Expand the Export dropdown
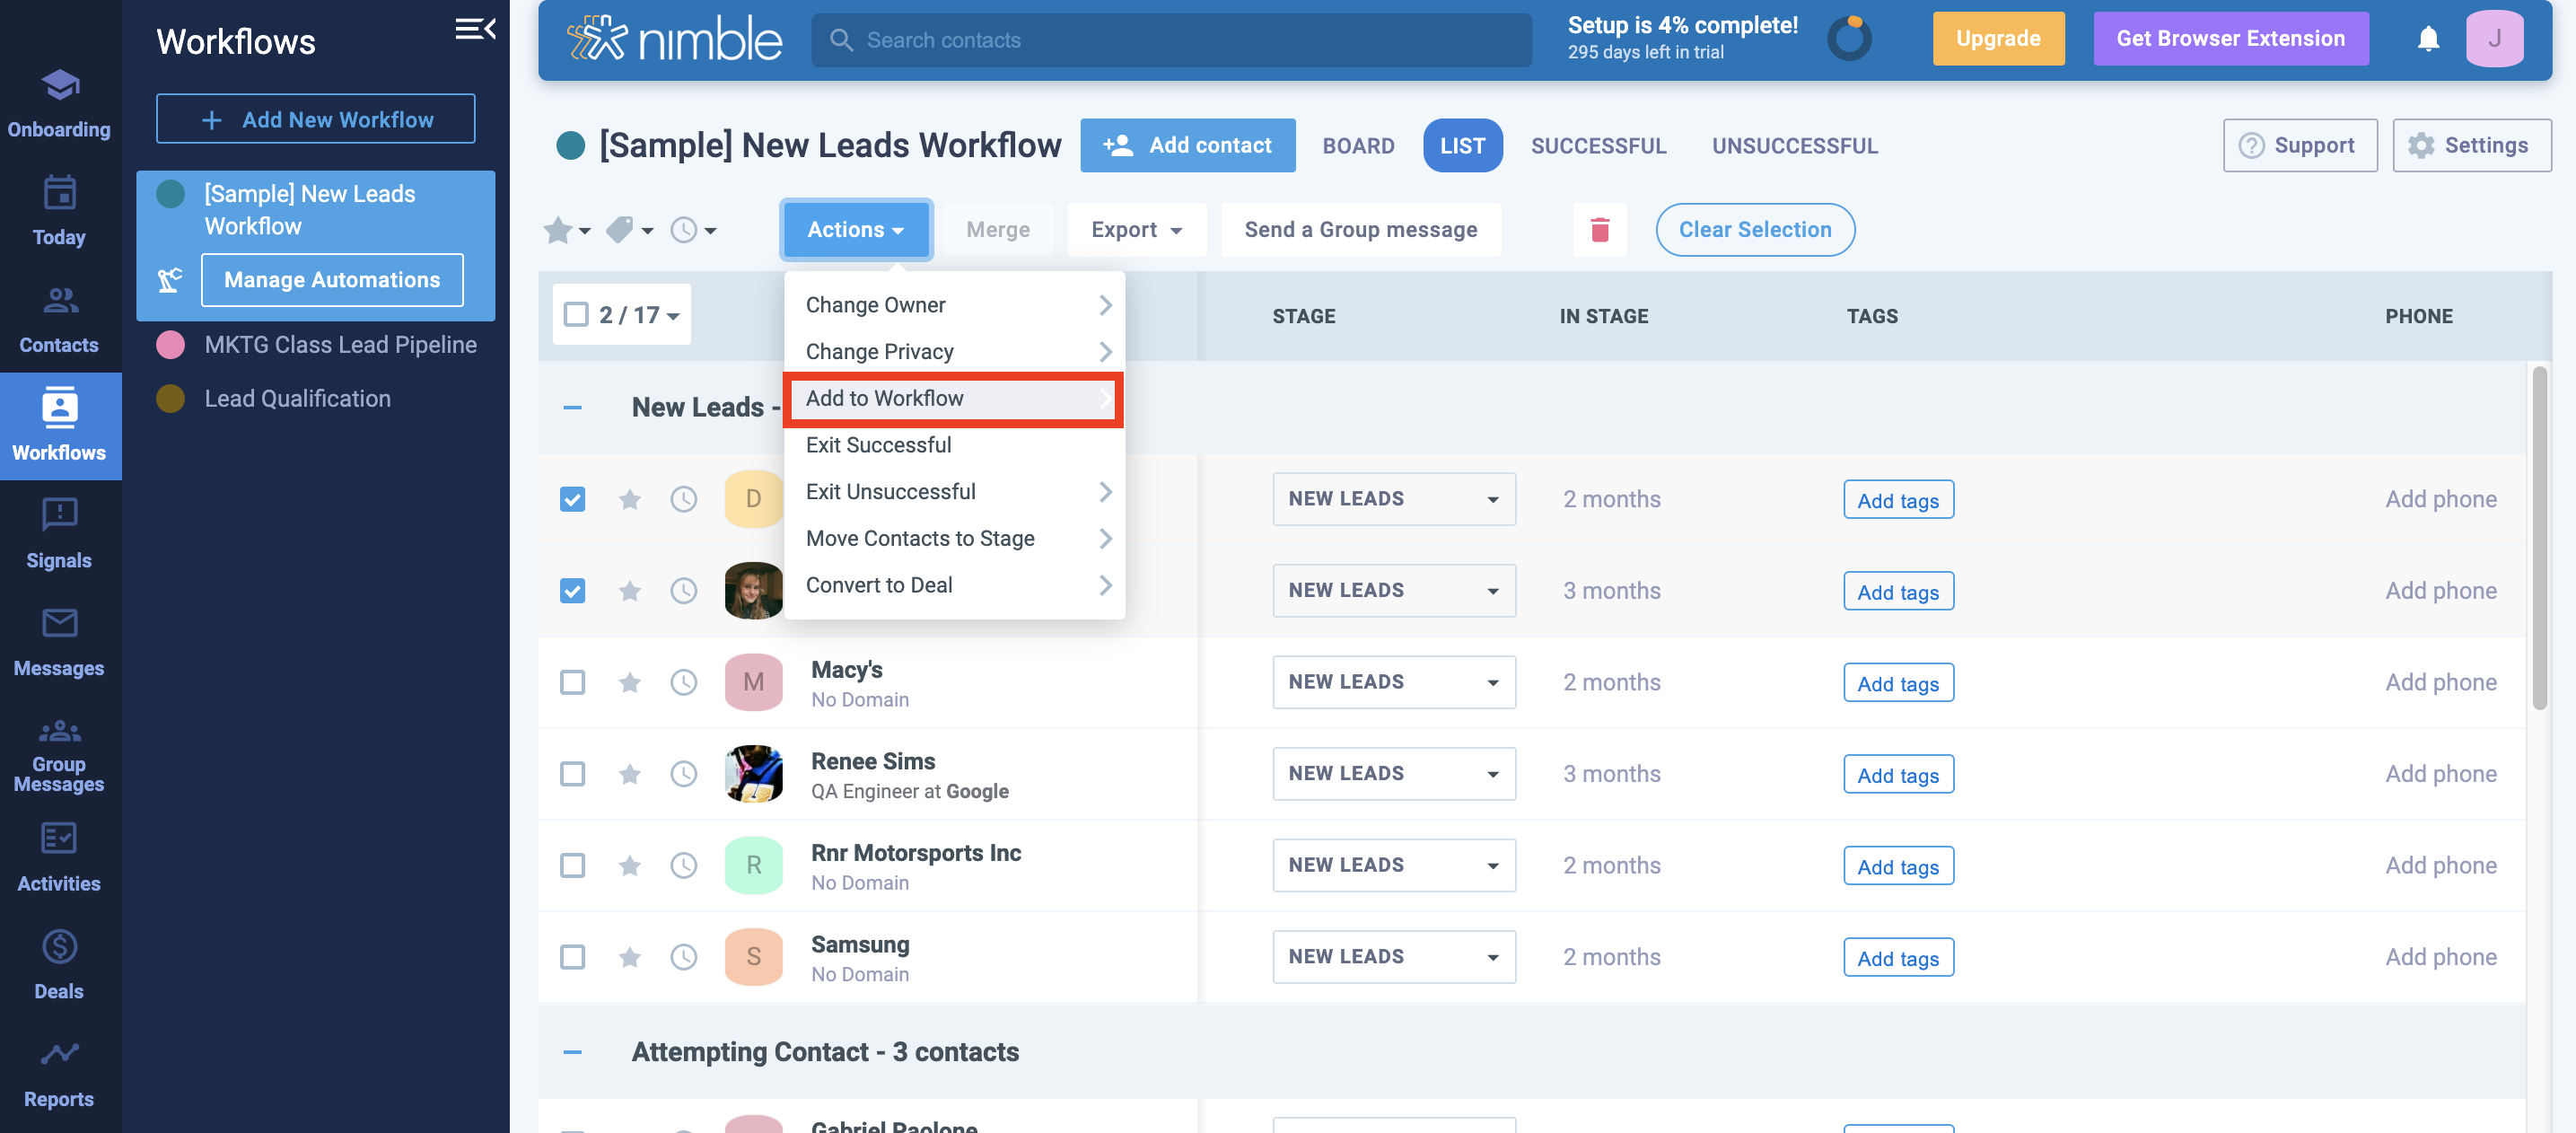Screen dimensions: 2576x1133 [1136, 230]
